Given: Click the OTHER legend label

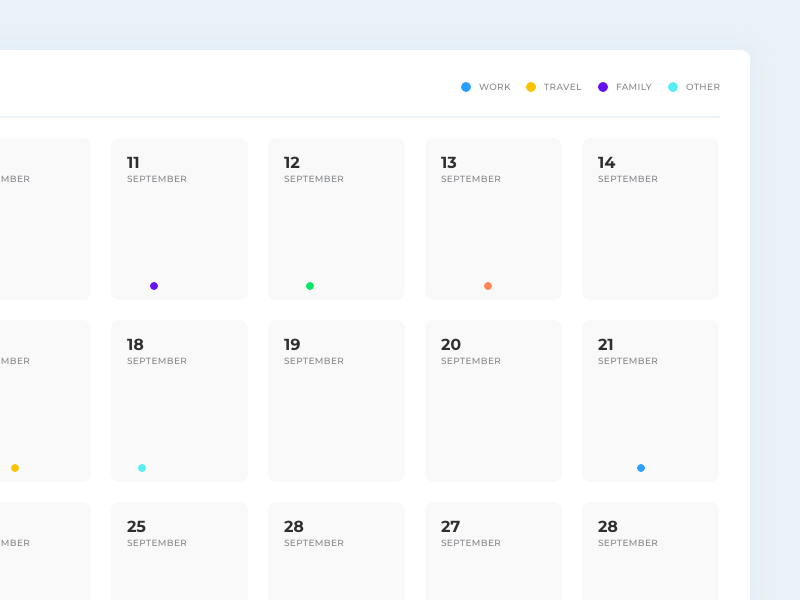Looking at the screenshot, I should 702,87.
